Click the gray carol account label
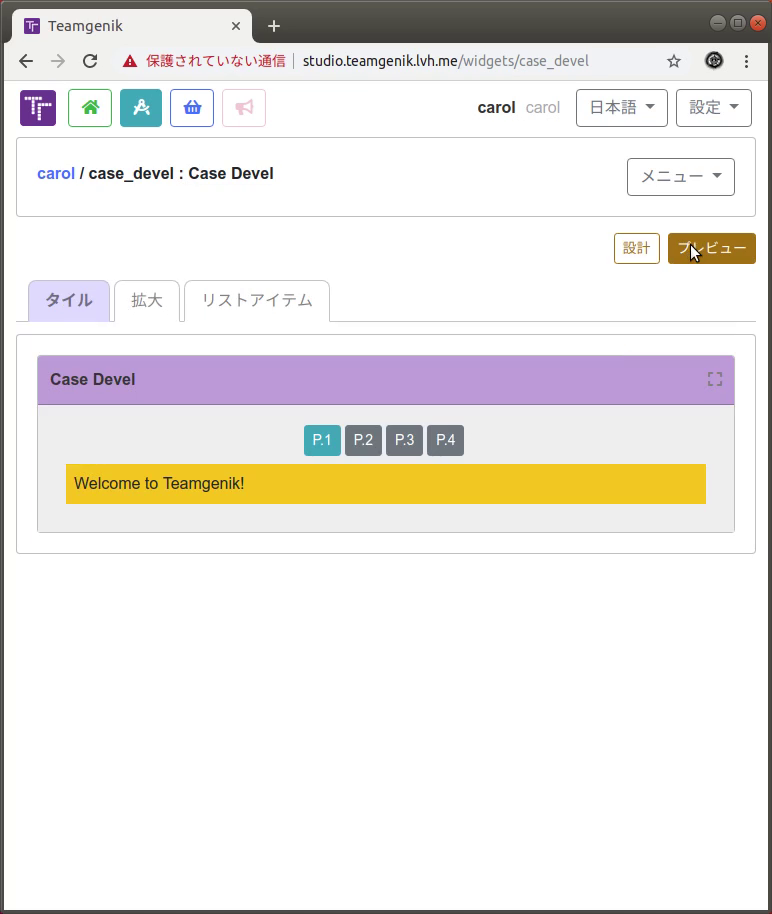The width and height of the screenshot is (772, 914). (x=543, y=108)
